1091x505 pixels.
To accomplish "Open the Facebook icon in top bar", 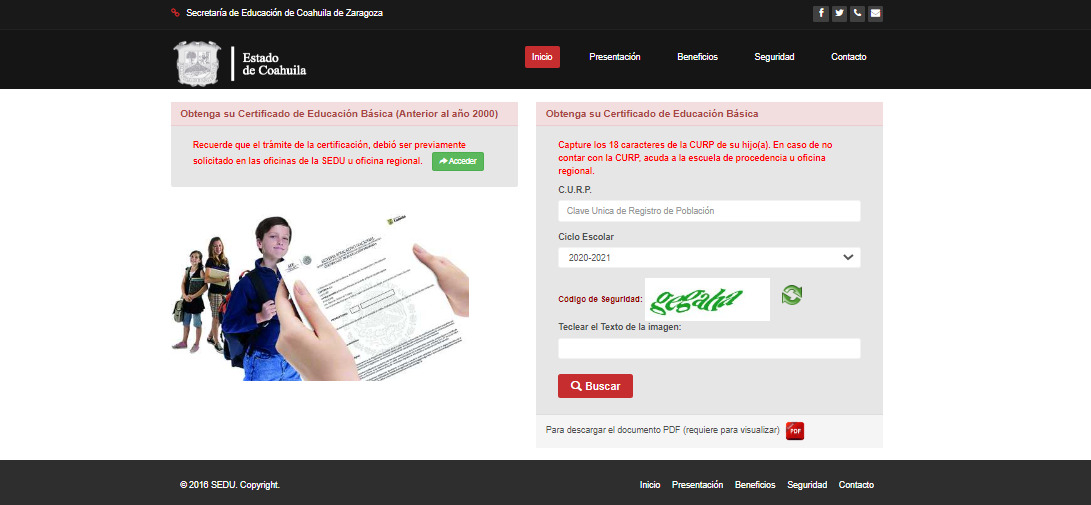I will pyautogui.click(x=821, y=14).
